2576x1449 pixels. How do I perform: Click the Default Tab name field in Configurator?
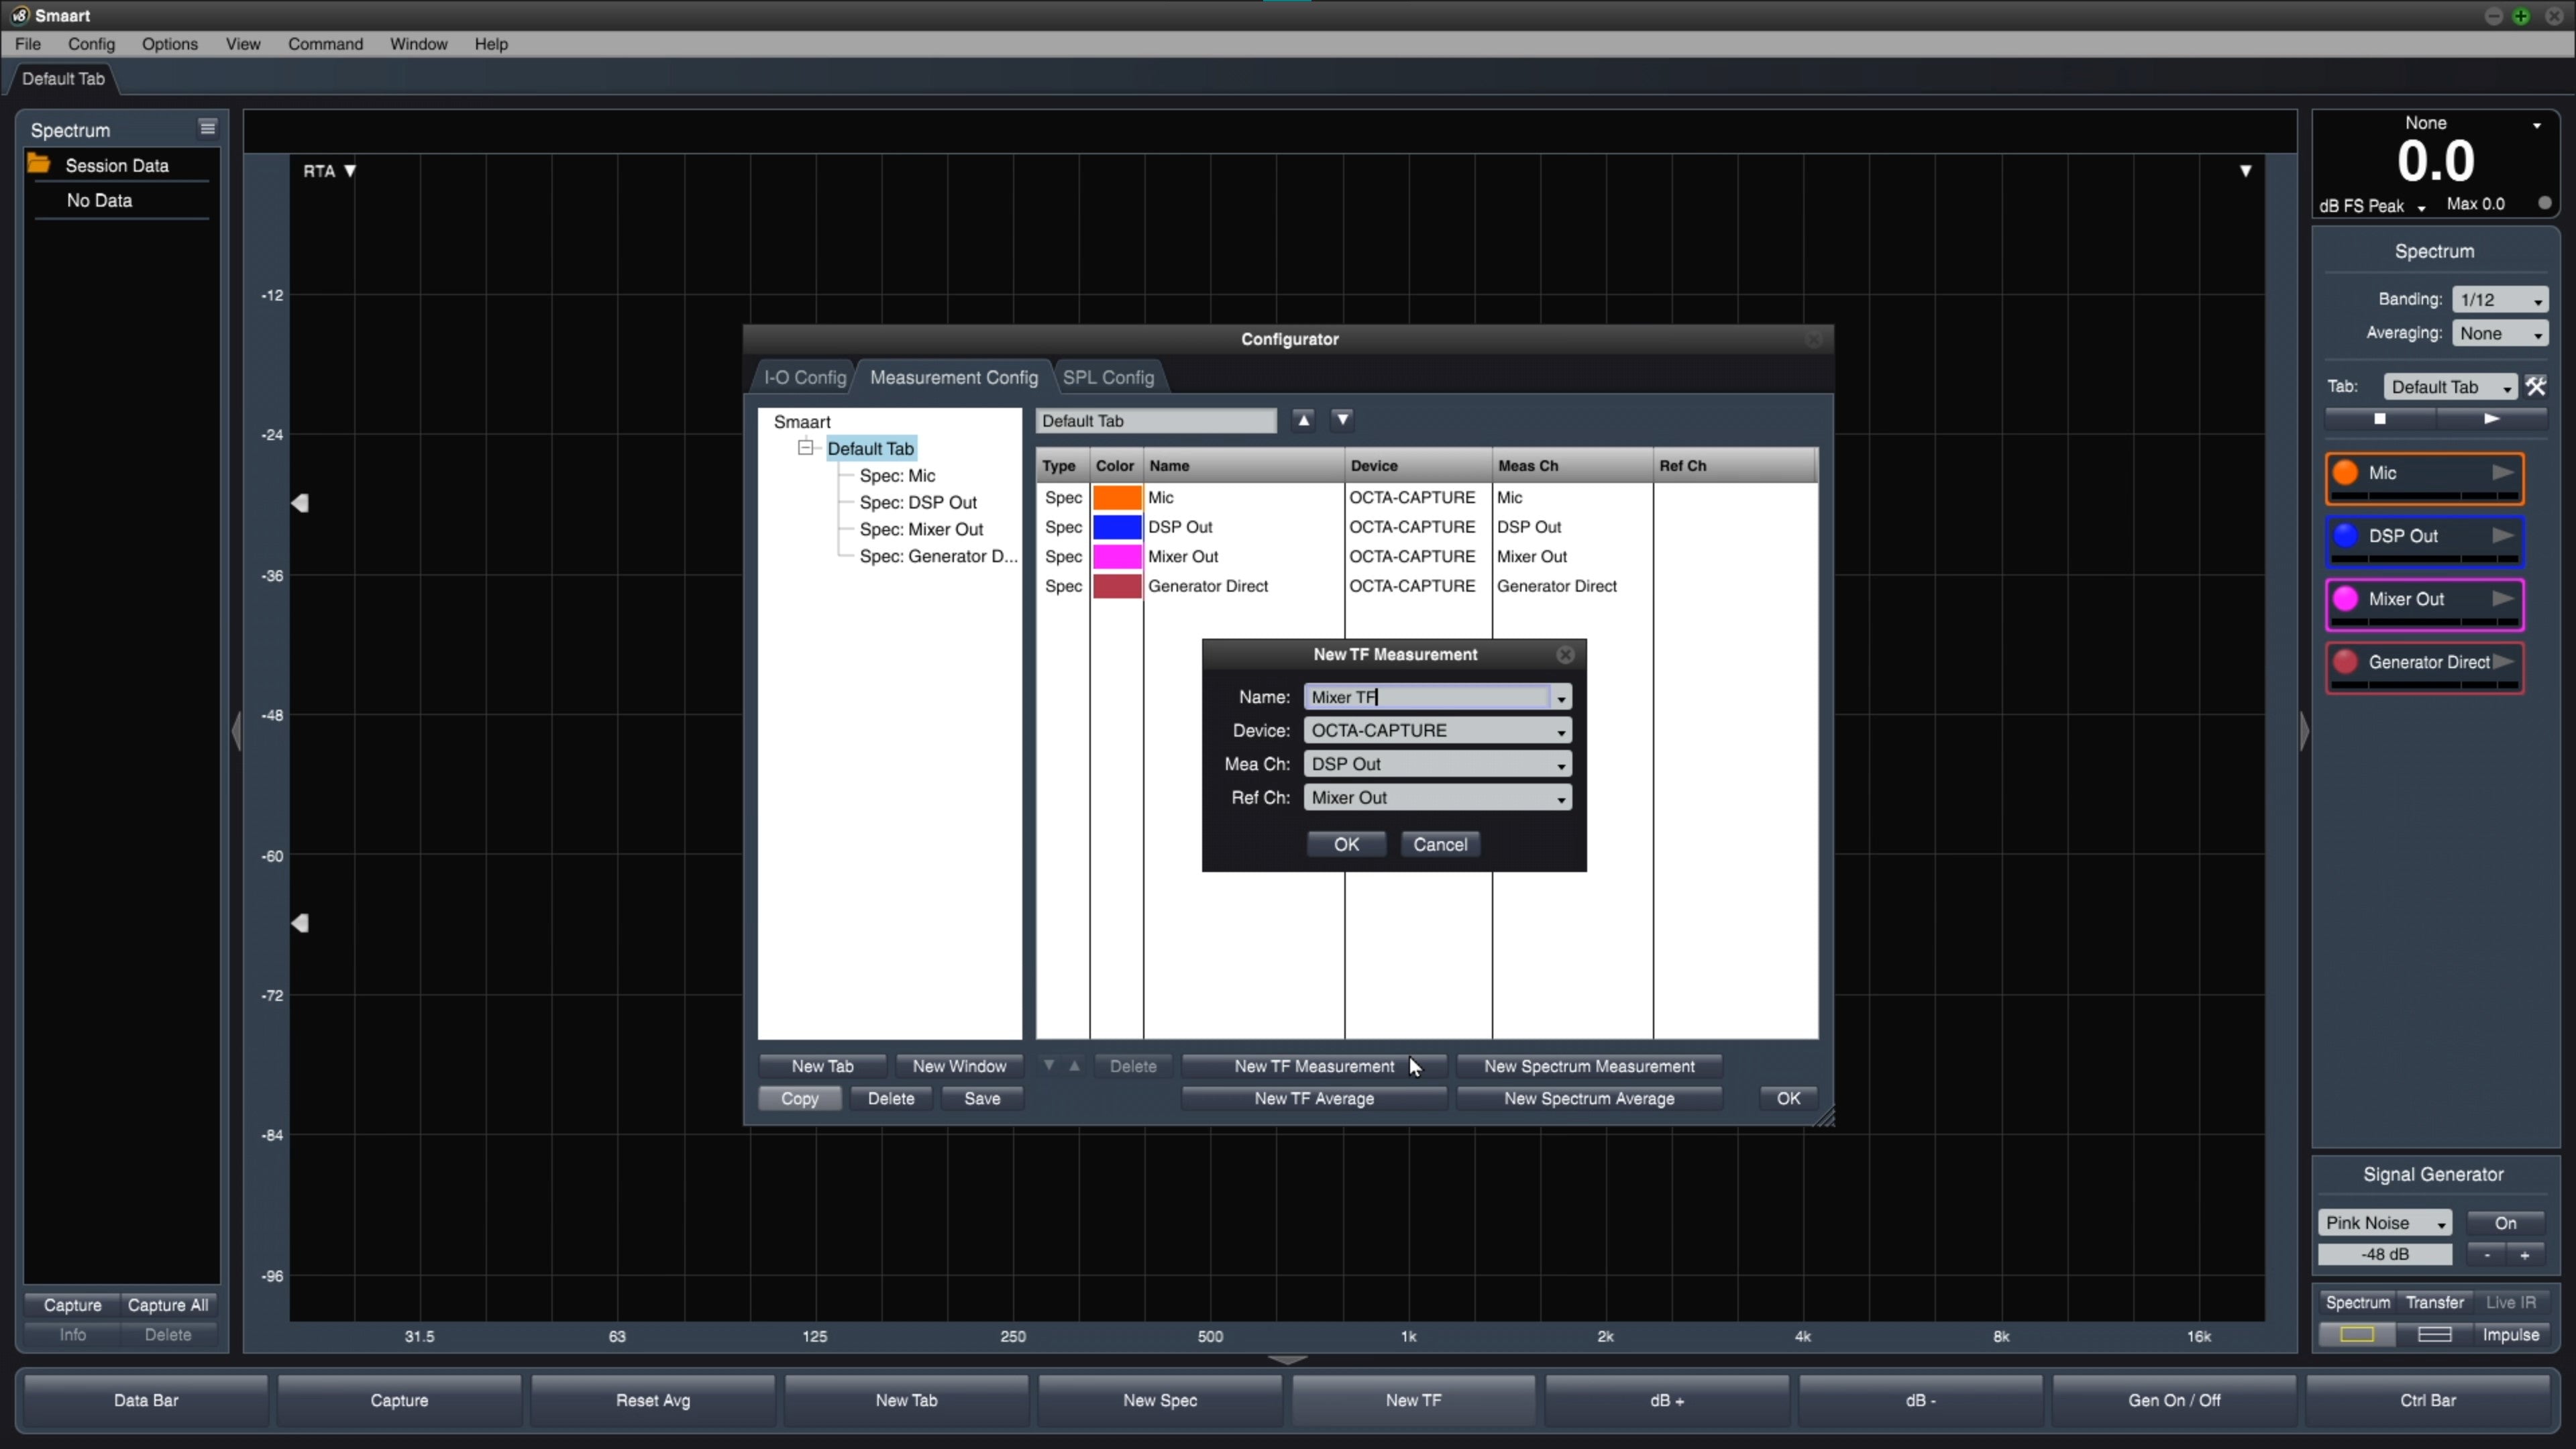click(1156, 420)
